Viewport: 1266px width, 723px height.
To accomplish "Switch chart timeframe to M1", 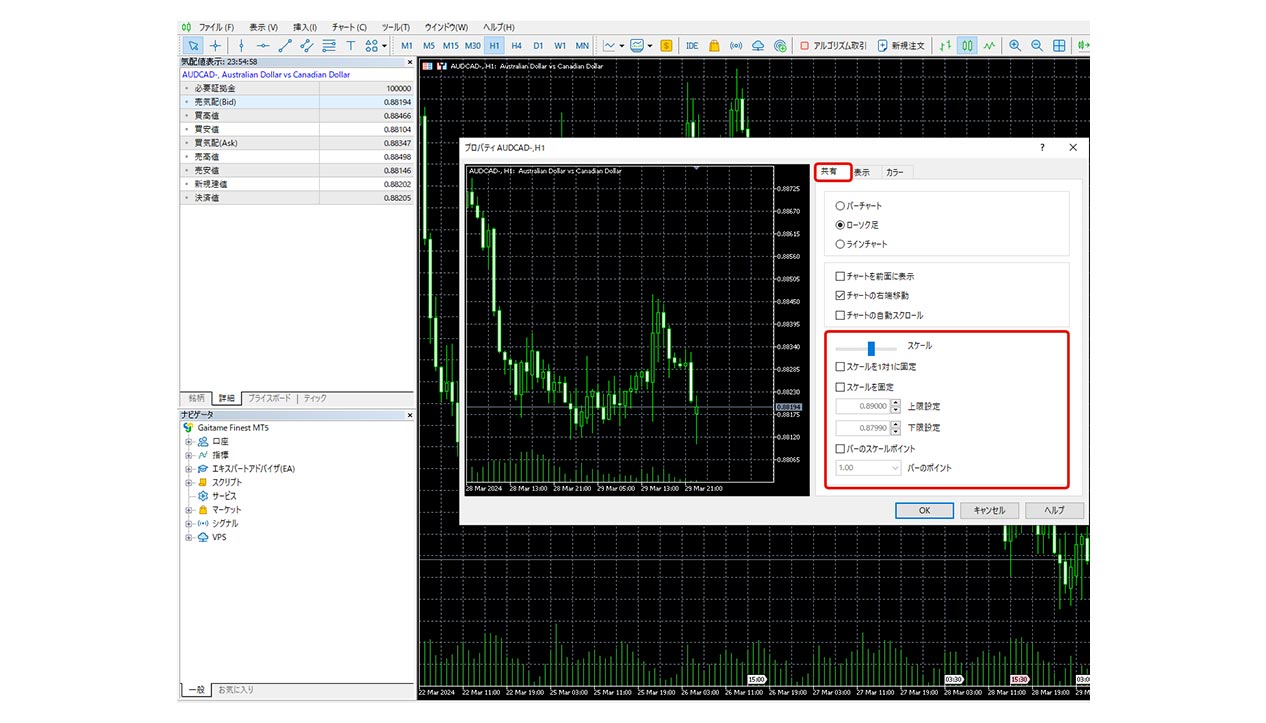I will point(407,46).
